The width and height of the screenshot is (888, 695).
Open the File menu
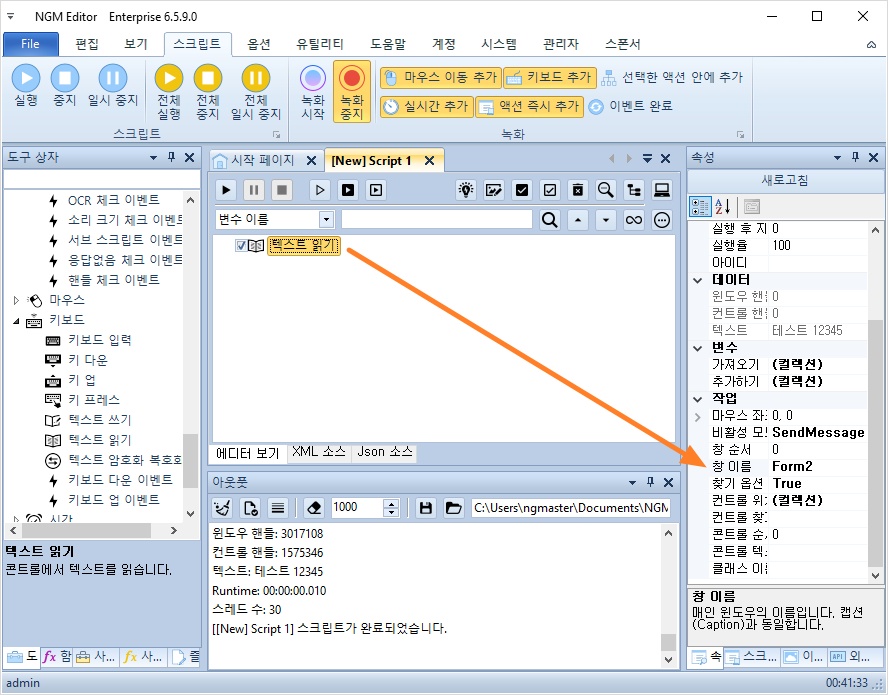click(31, 44)
